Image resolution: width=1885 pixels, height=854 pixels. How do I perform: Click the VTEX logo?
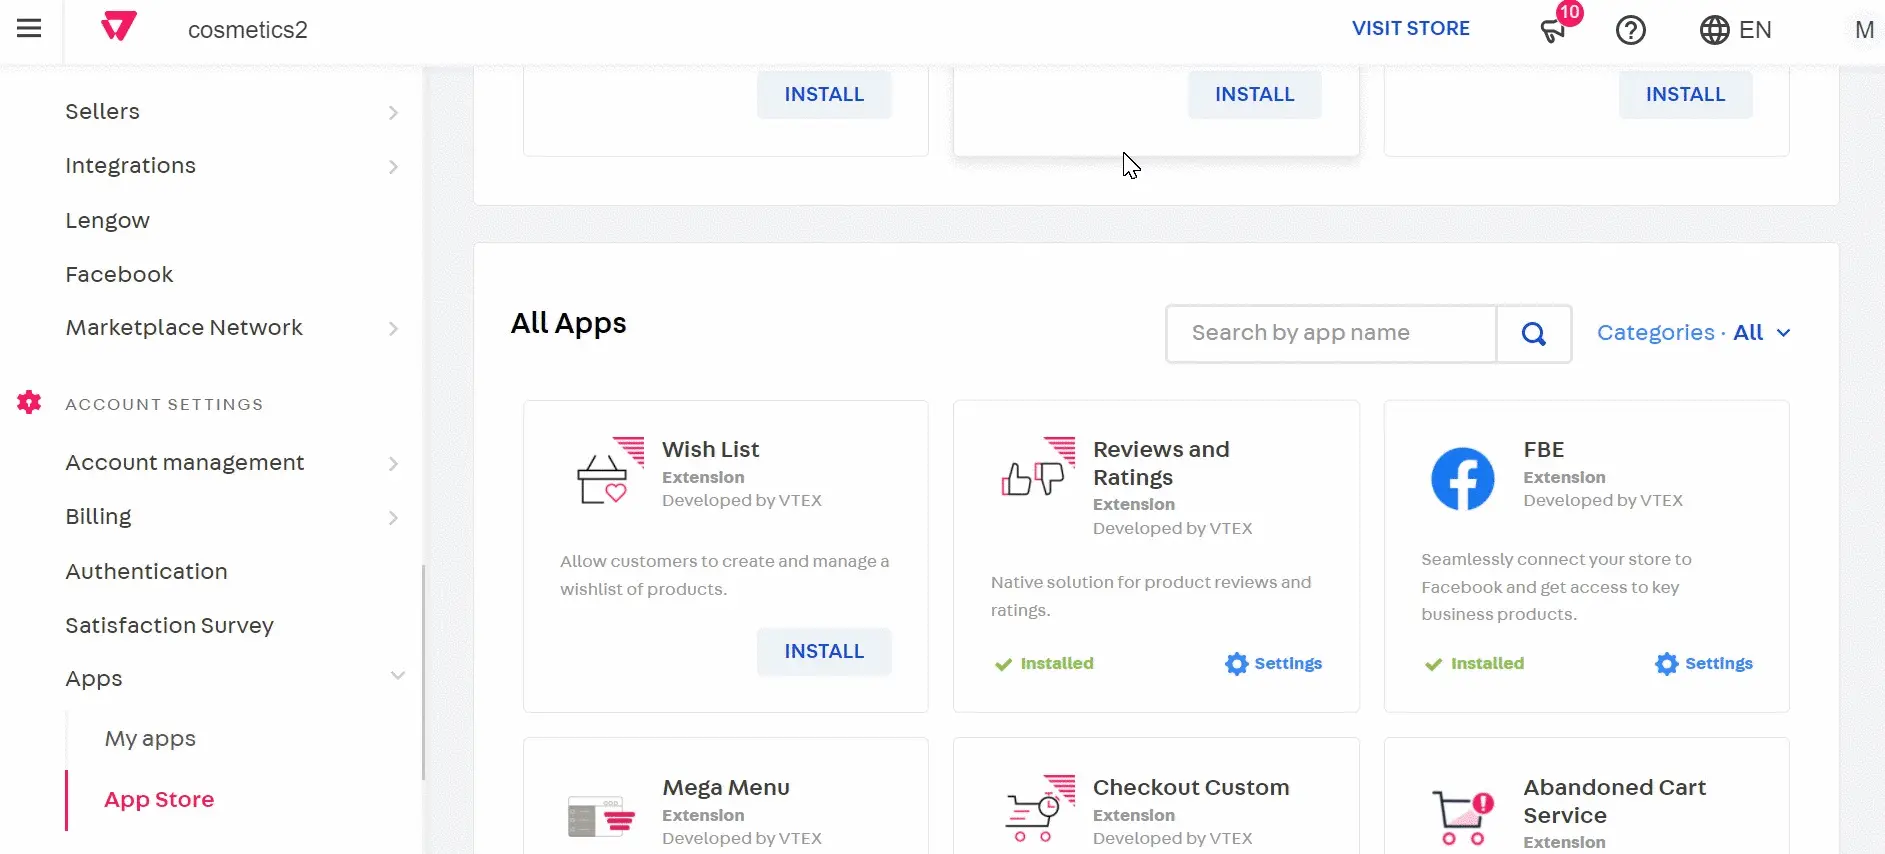point(119,26)
